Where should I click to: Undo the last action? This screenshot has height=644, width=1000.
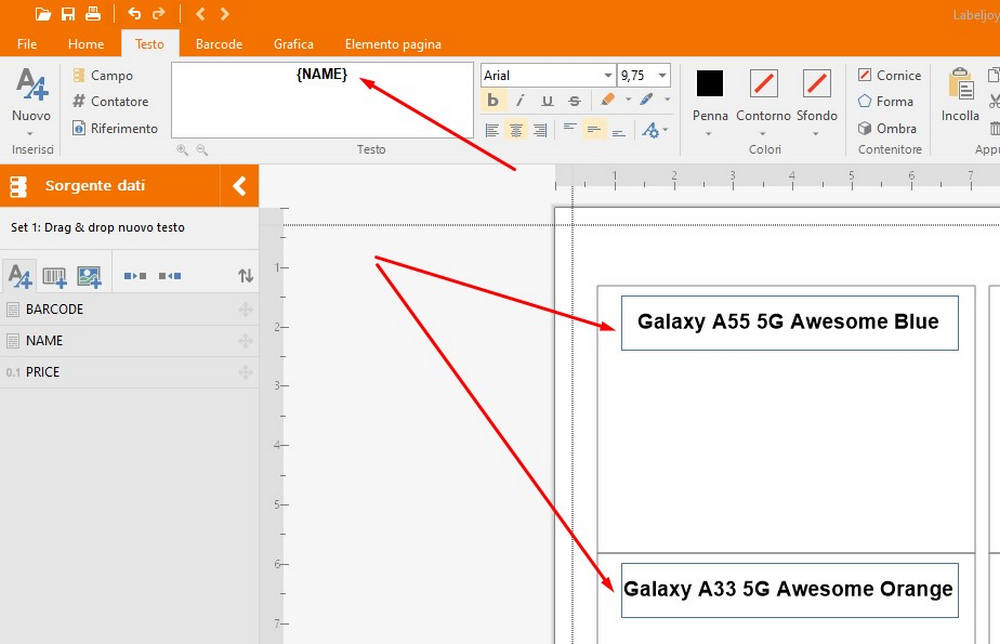[134, 14]
